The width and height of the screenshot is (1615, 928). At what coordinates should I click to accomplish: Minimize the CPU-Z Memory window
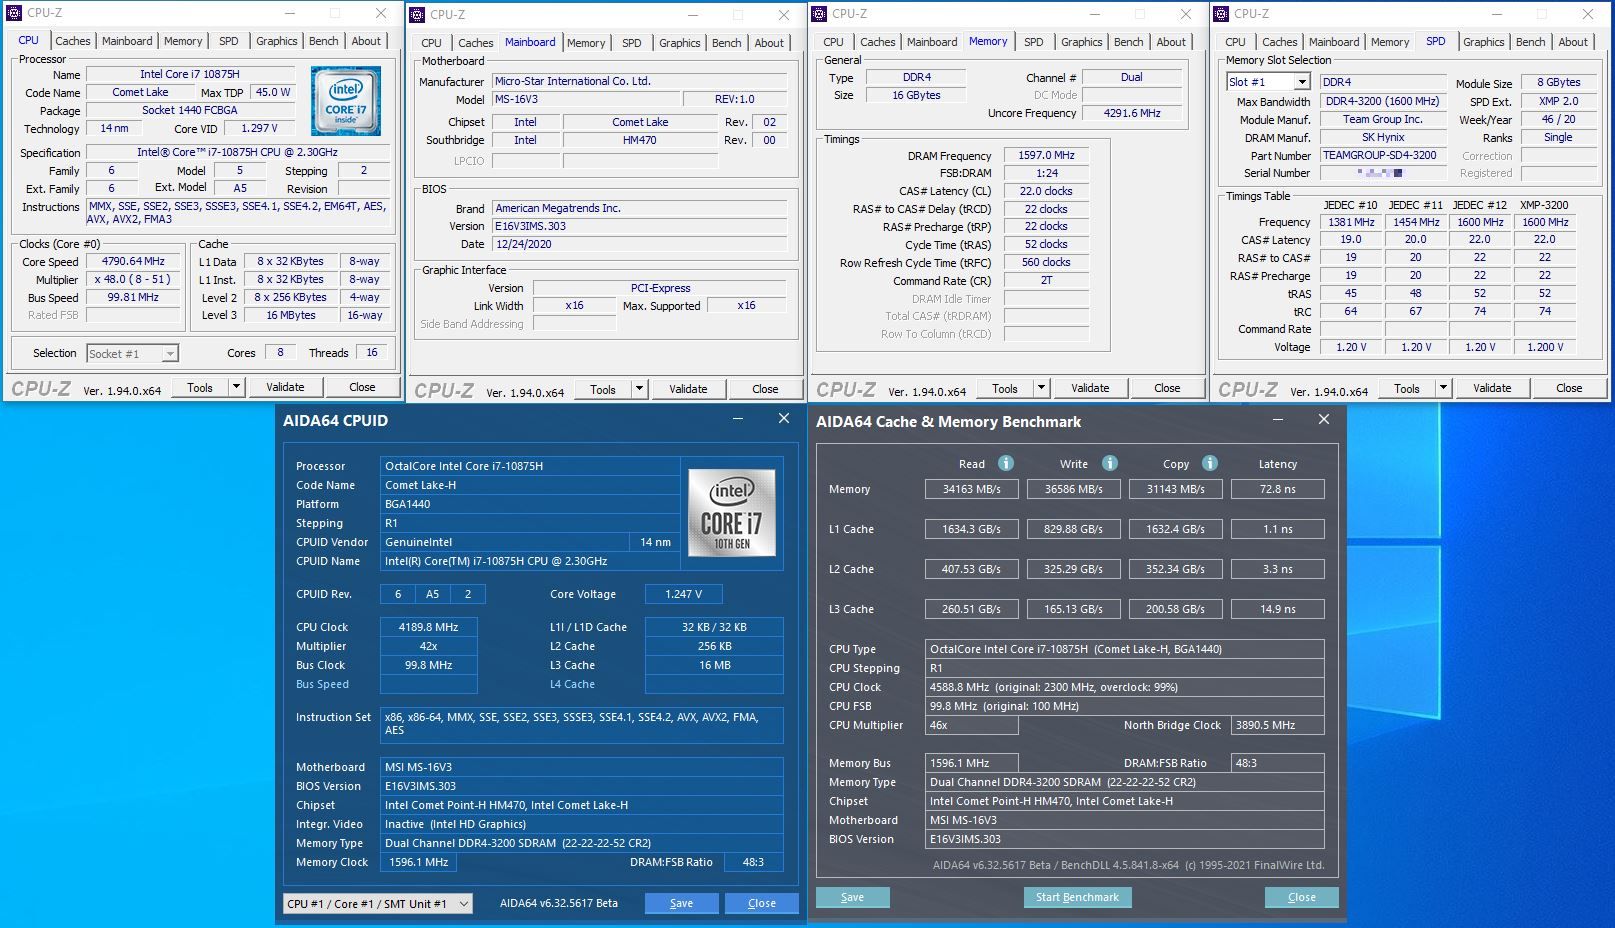[1094, 14]
